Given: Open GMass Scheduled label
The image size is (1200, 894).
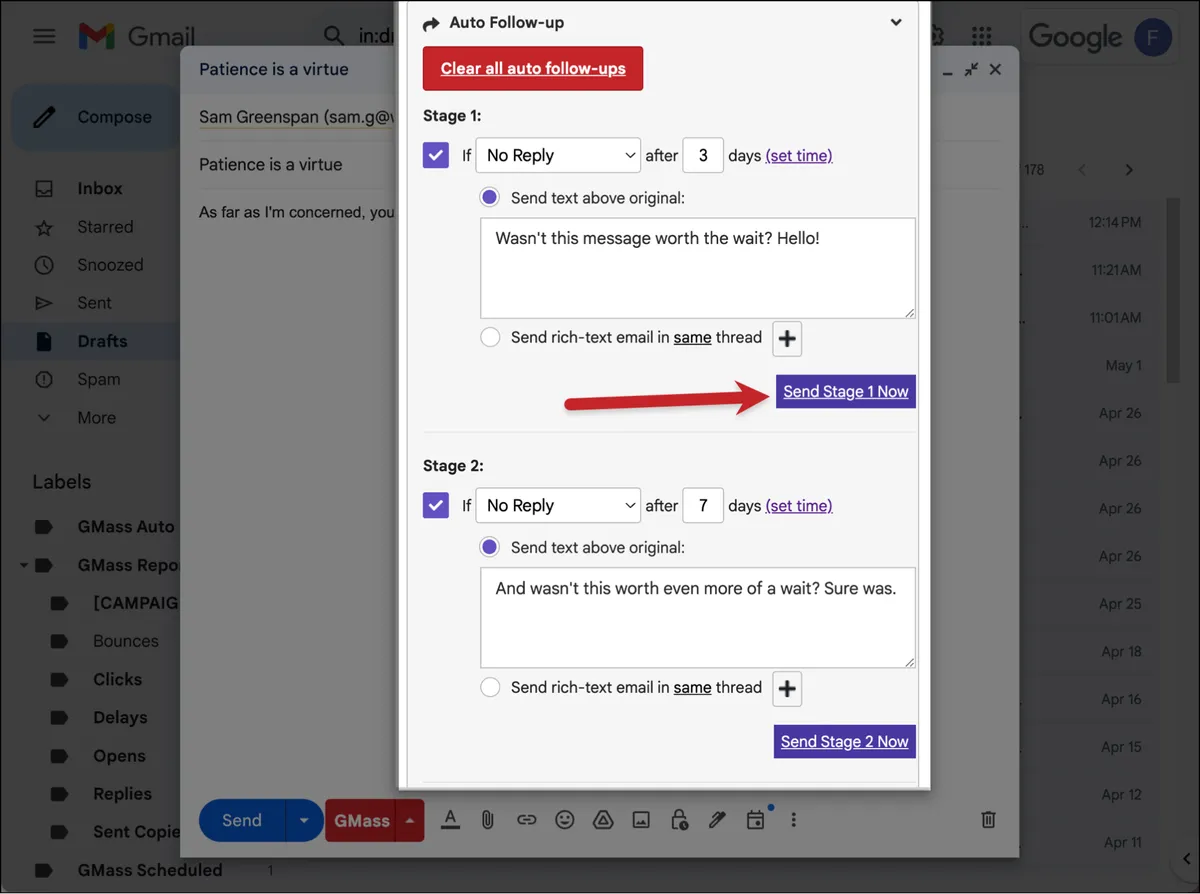Looking at the screenshot, I should (x=150, y=870).
